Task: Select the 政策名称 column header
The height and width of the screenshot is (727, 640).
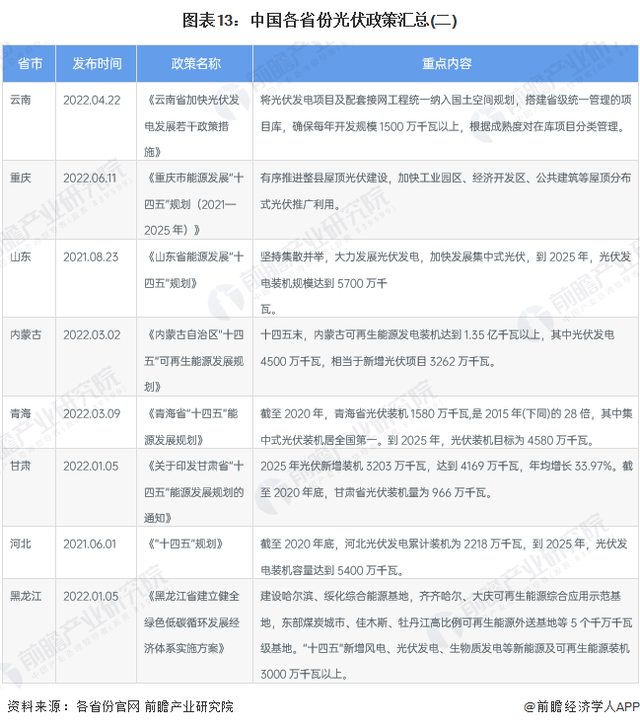Action: point(195,63)
